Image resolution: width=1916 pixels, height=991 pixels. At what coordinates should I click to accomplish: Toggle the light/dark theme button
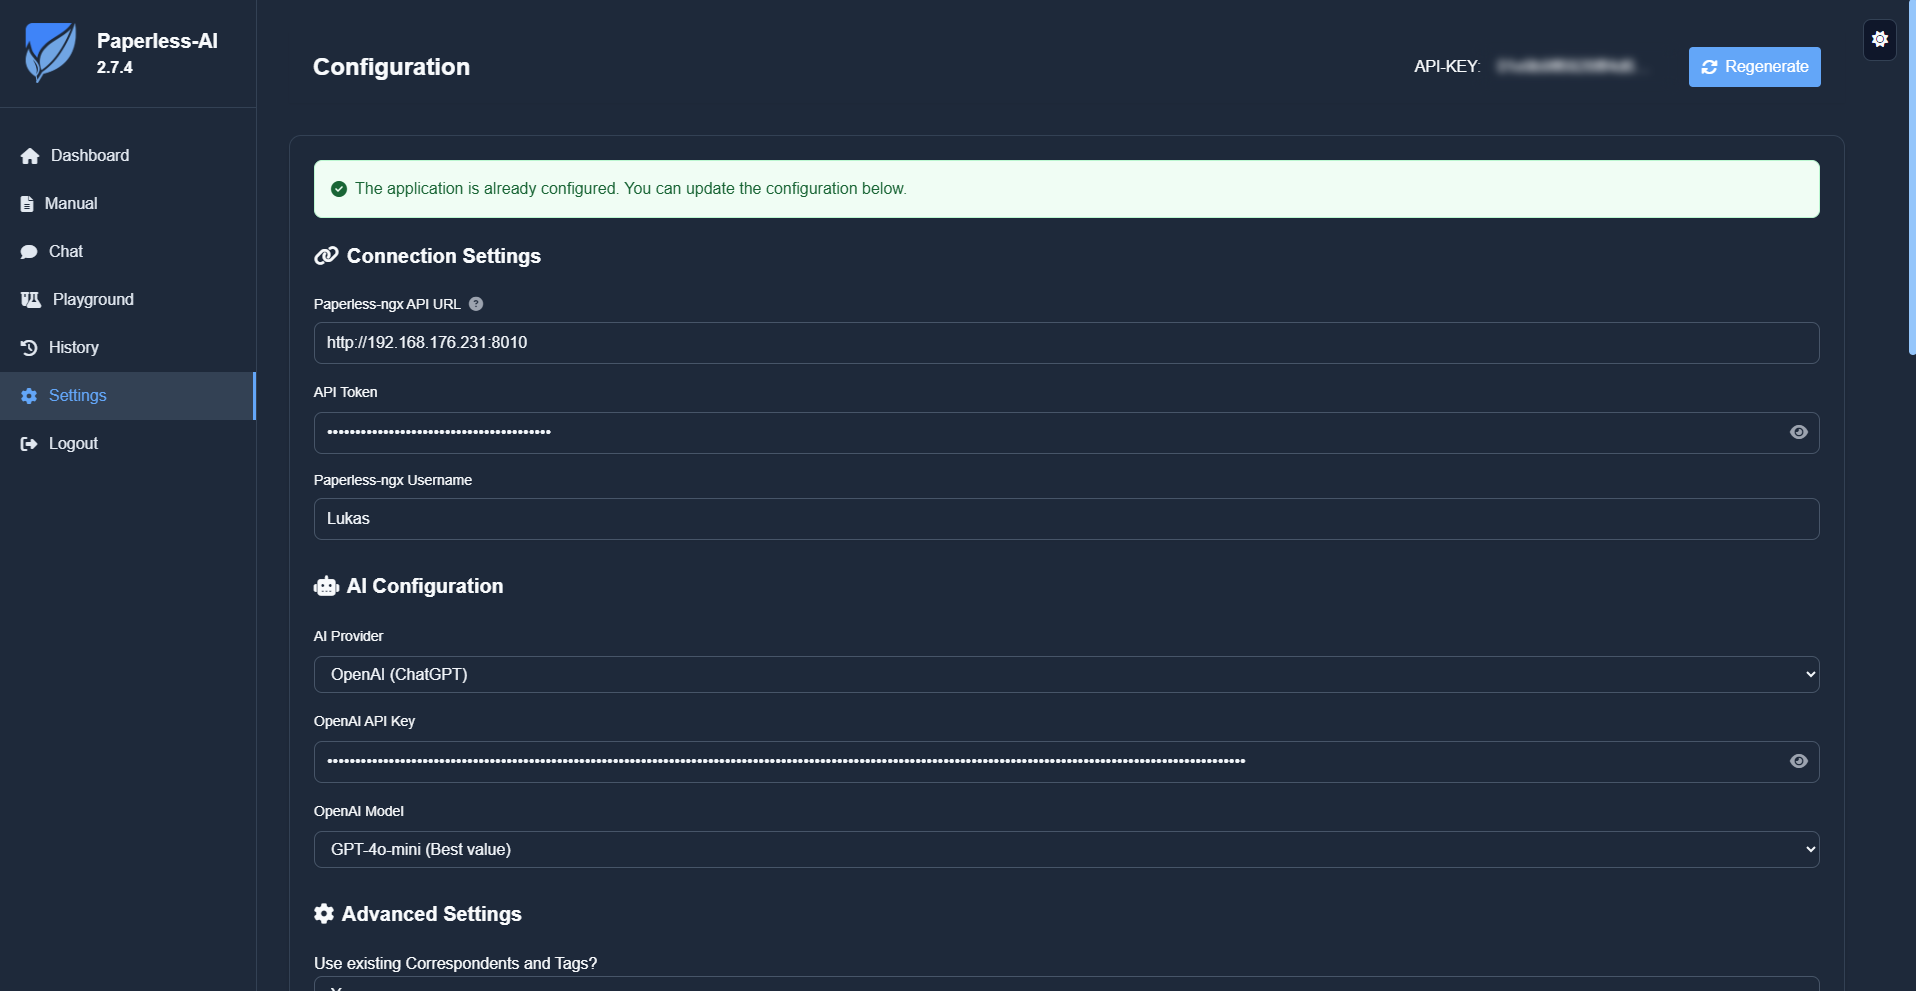(1880, 40)
